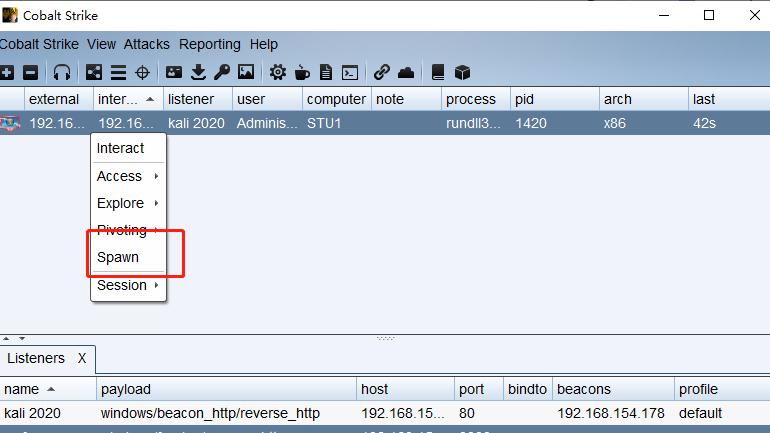Open Listeners via the headphones icon
Viewport: 770px width, 433px height.
click(62, 73)
